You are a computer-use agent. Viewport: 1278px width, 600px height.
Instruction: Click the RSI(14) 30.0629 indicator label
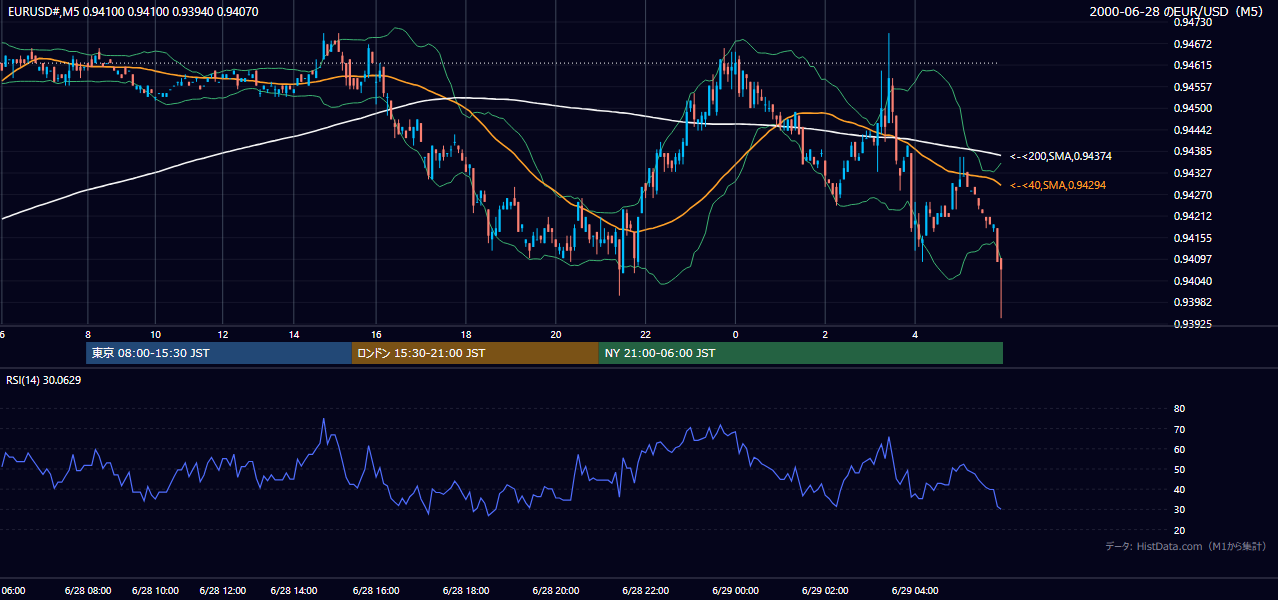coord(44,380)
